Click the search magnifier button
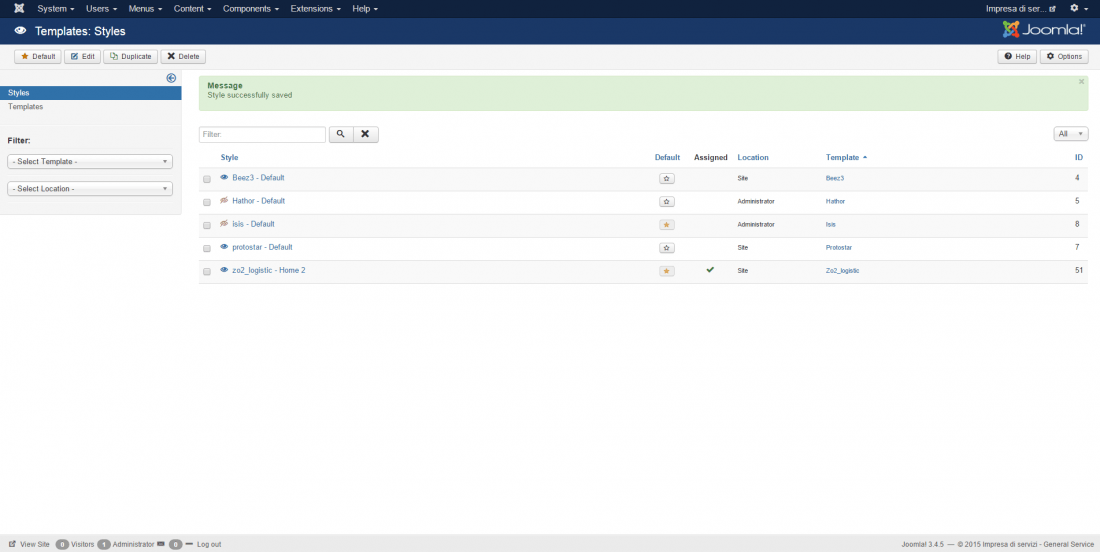The width and height of the screenshot is (1100, 552). point(340,134)
